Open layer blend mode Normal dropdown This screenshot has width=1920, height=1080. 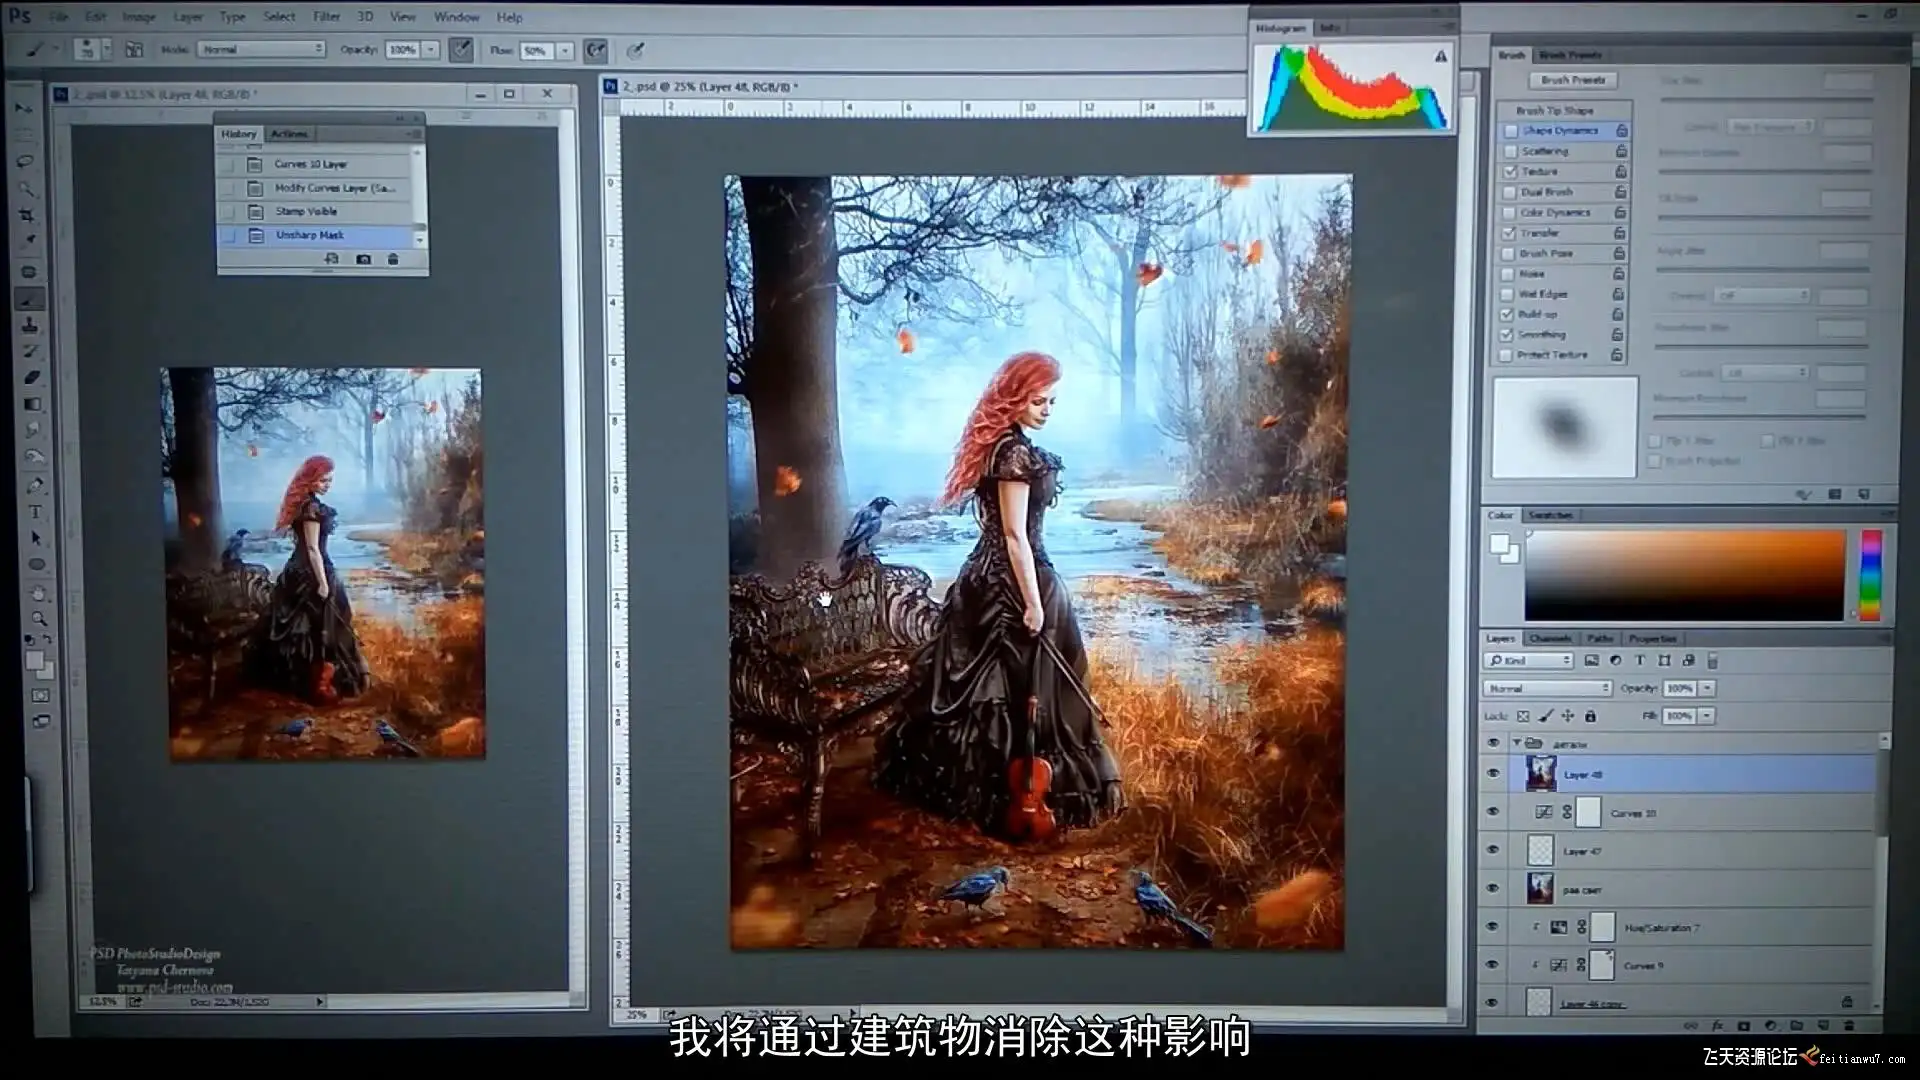click(1547, 688)
